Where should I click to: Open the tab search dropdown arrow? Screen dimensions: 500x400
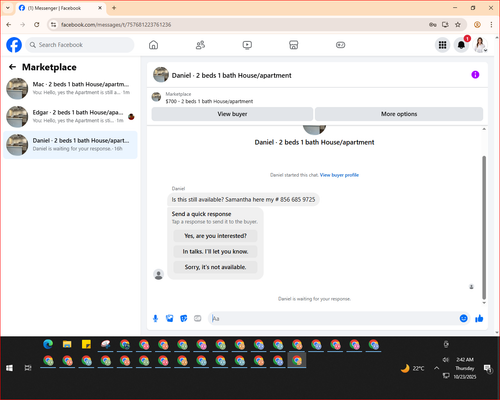[8, 8]
